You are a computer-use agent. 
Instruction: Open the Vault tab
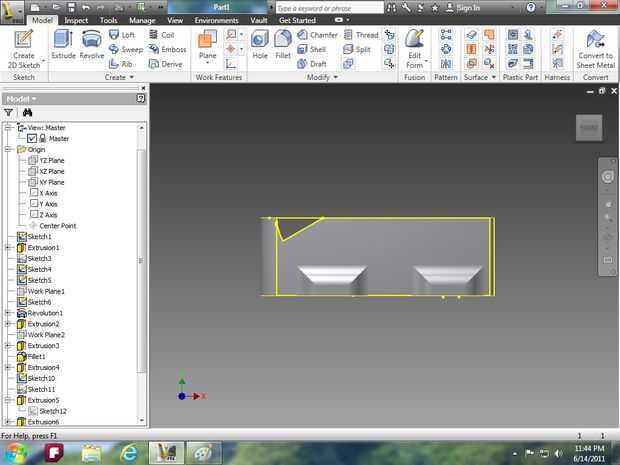click(259, 20)
